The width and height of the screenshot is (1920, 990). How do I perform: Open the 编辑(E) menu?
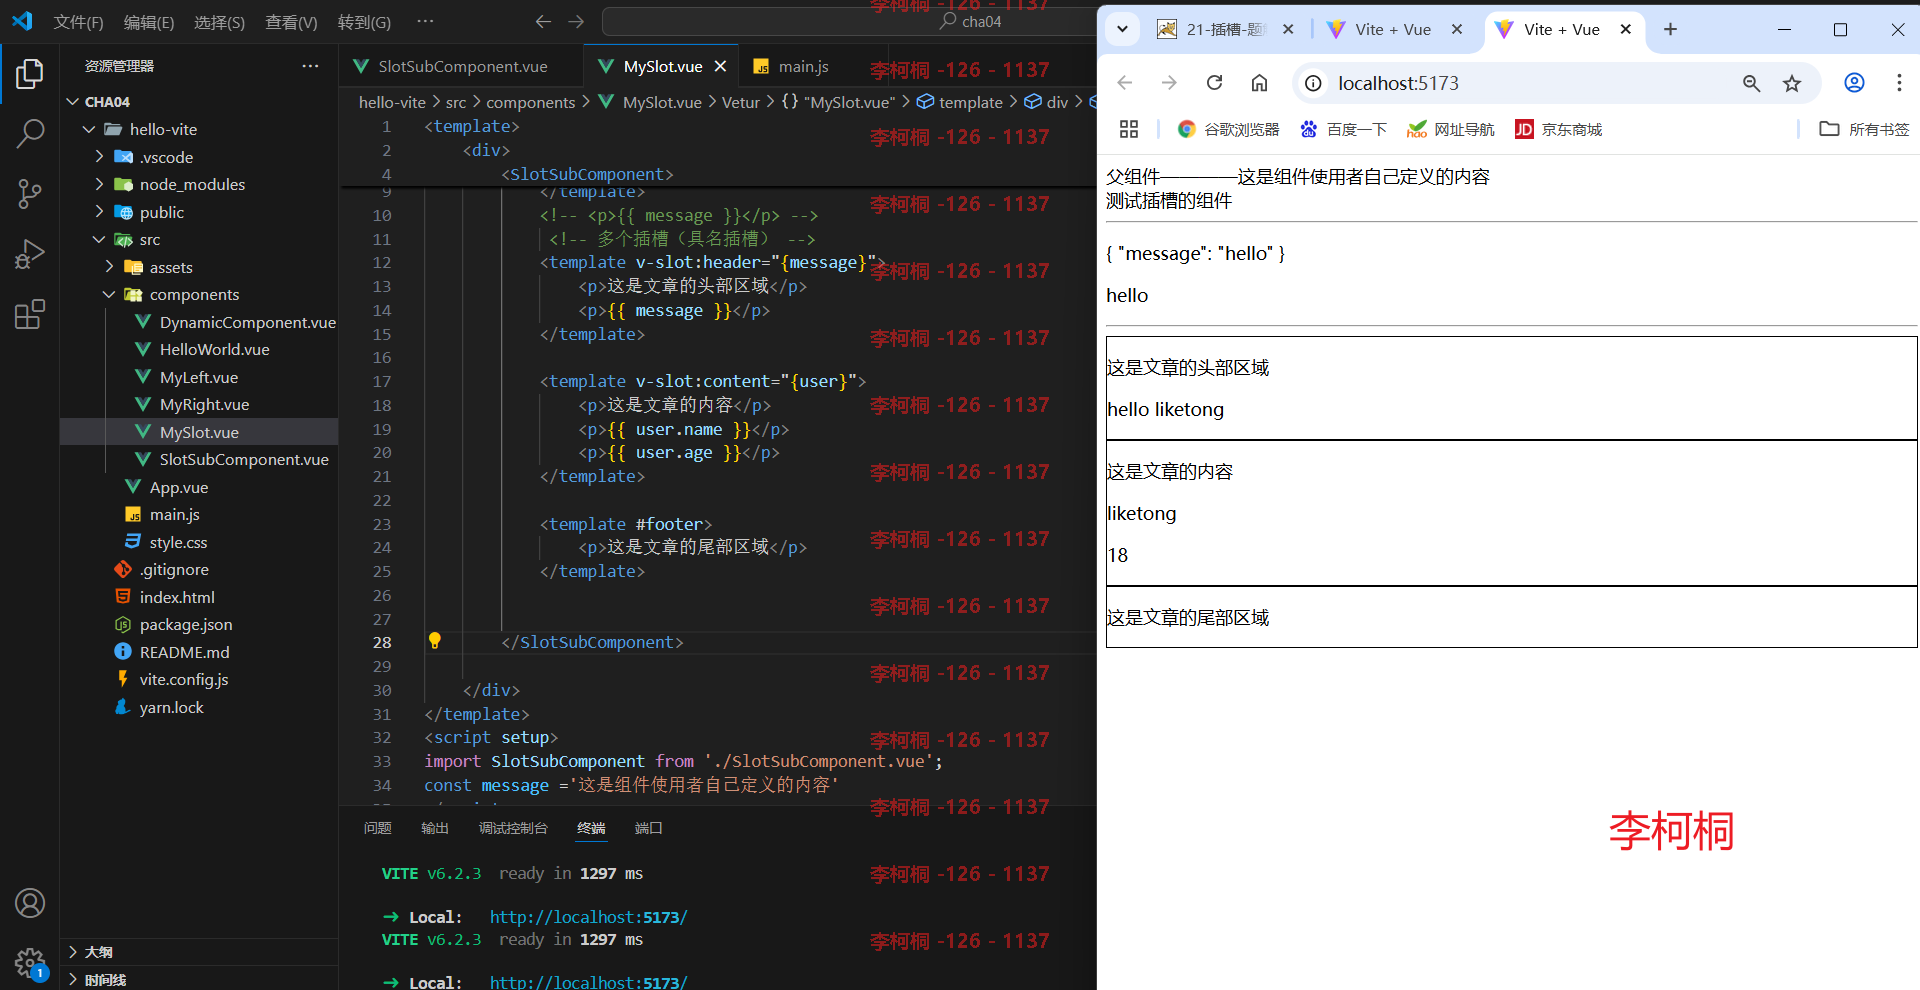(x=149, y=22)
